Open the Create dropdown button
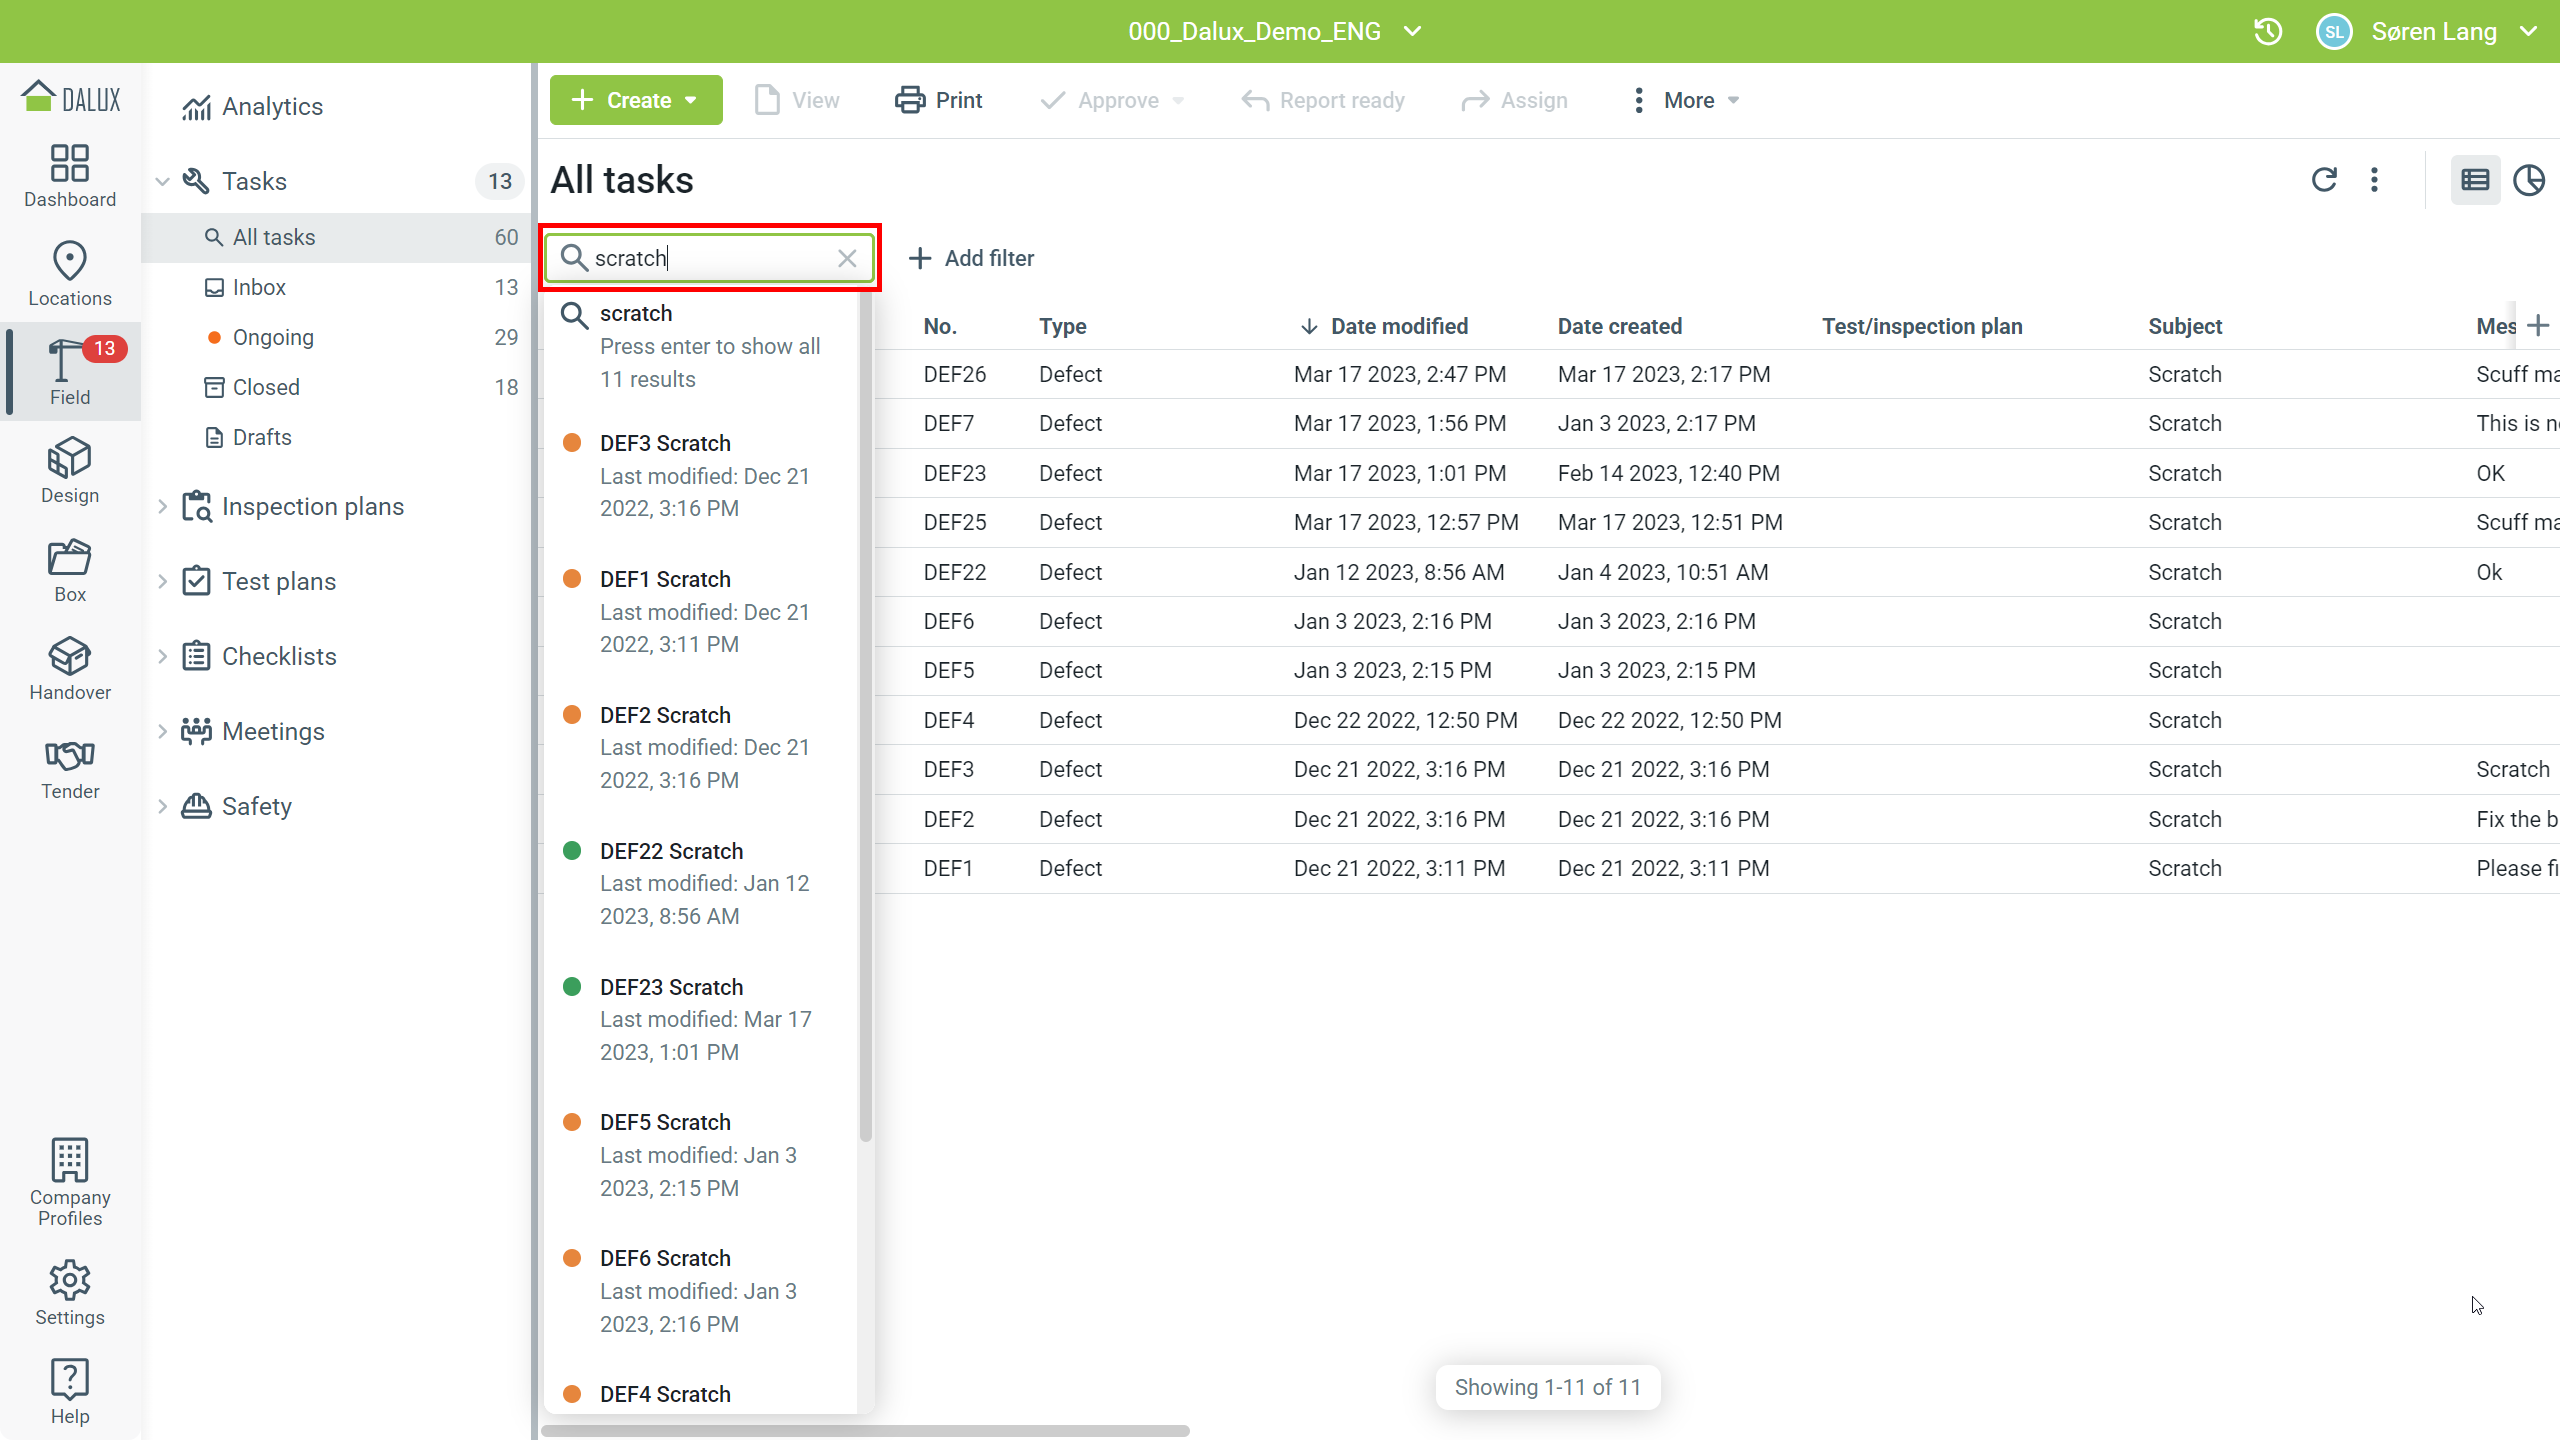 (636, 100)
